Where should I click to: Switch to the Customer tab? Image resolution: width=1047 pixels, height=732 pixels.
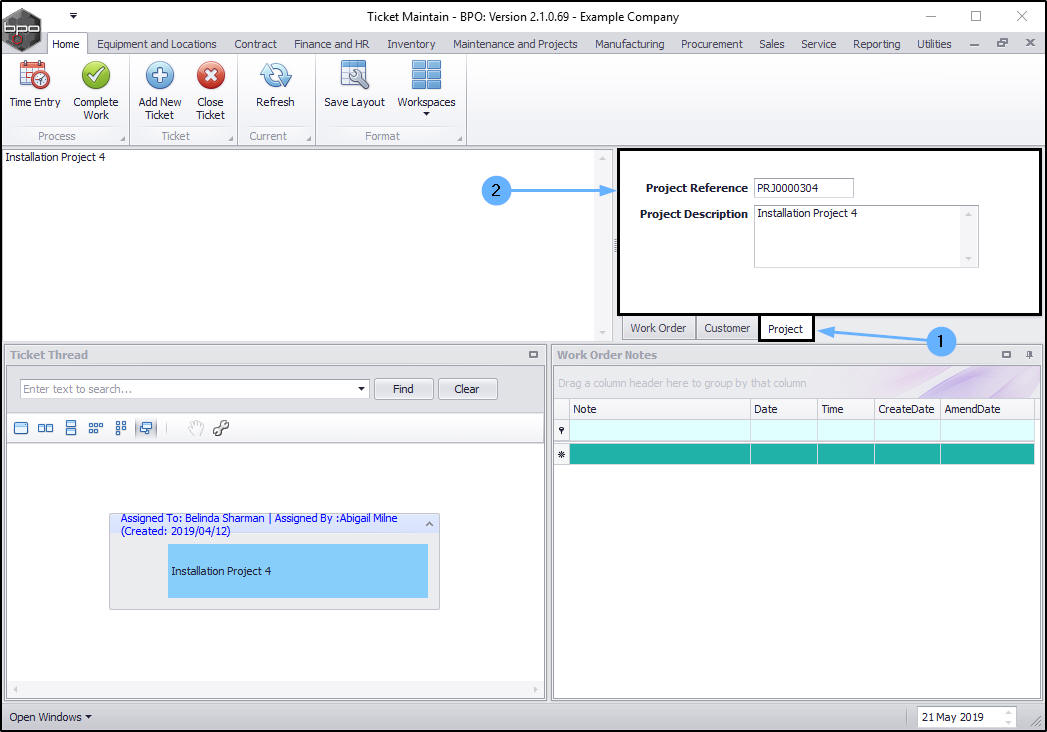726,328
